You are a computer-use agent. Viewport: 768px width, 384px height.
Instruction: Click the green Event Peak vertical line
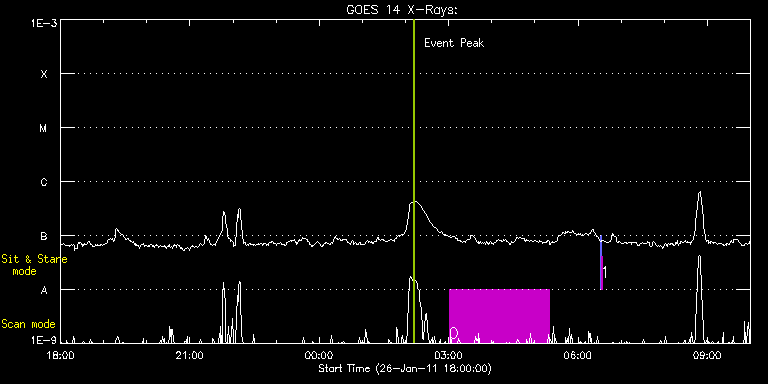coord(414,181)
